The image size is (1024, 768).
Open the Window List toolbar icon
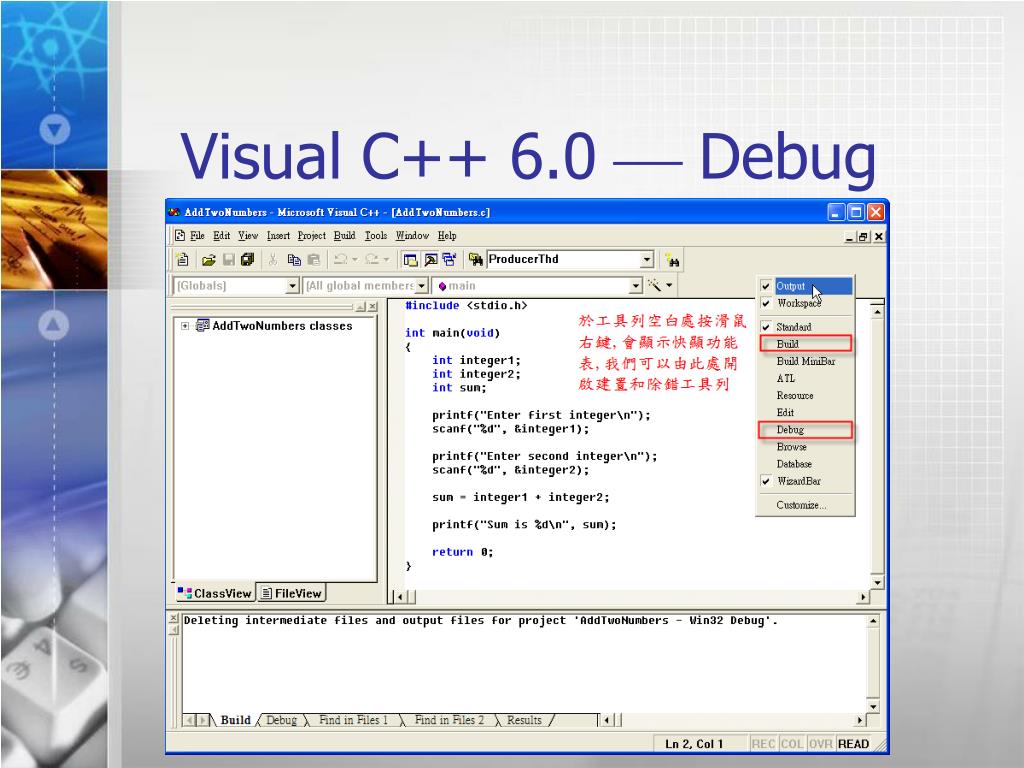click(x=449, y=260)
